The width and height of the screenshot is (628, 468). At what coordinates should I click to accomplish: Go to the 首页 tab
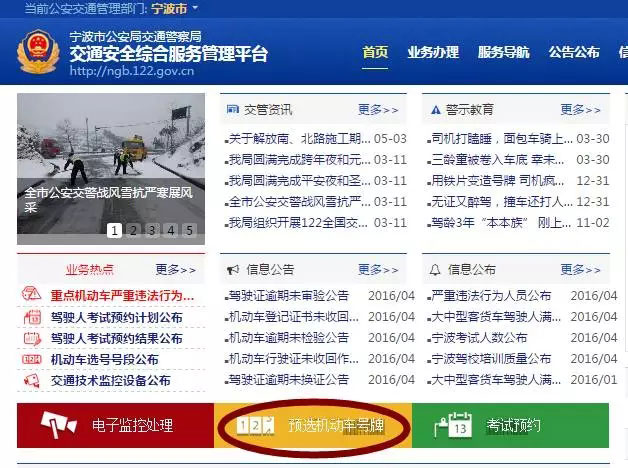click(x=375, y=52)
